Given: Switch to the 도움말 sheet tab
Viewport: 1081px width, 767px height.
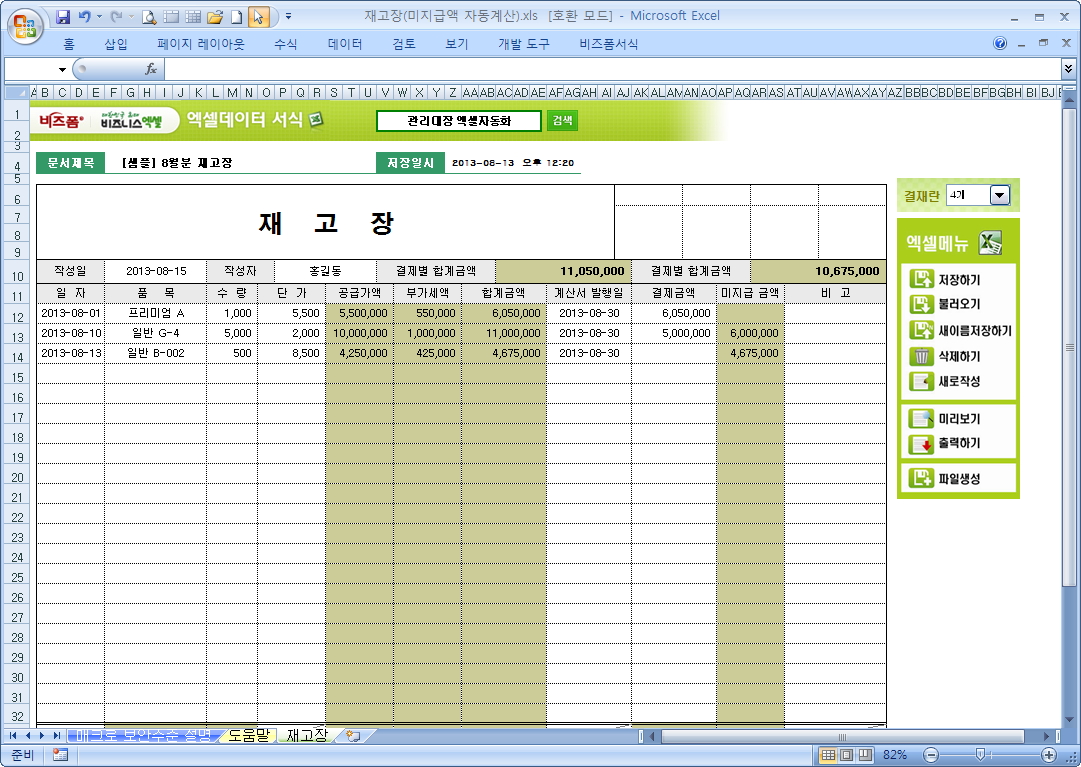Looking at the screenshot, I should click(x=247, y=735).
